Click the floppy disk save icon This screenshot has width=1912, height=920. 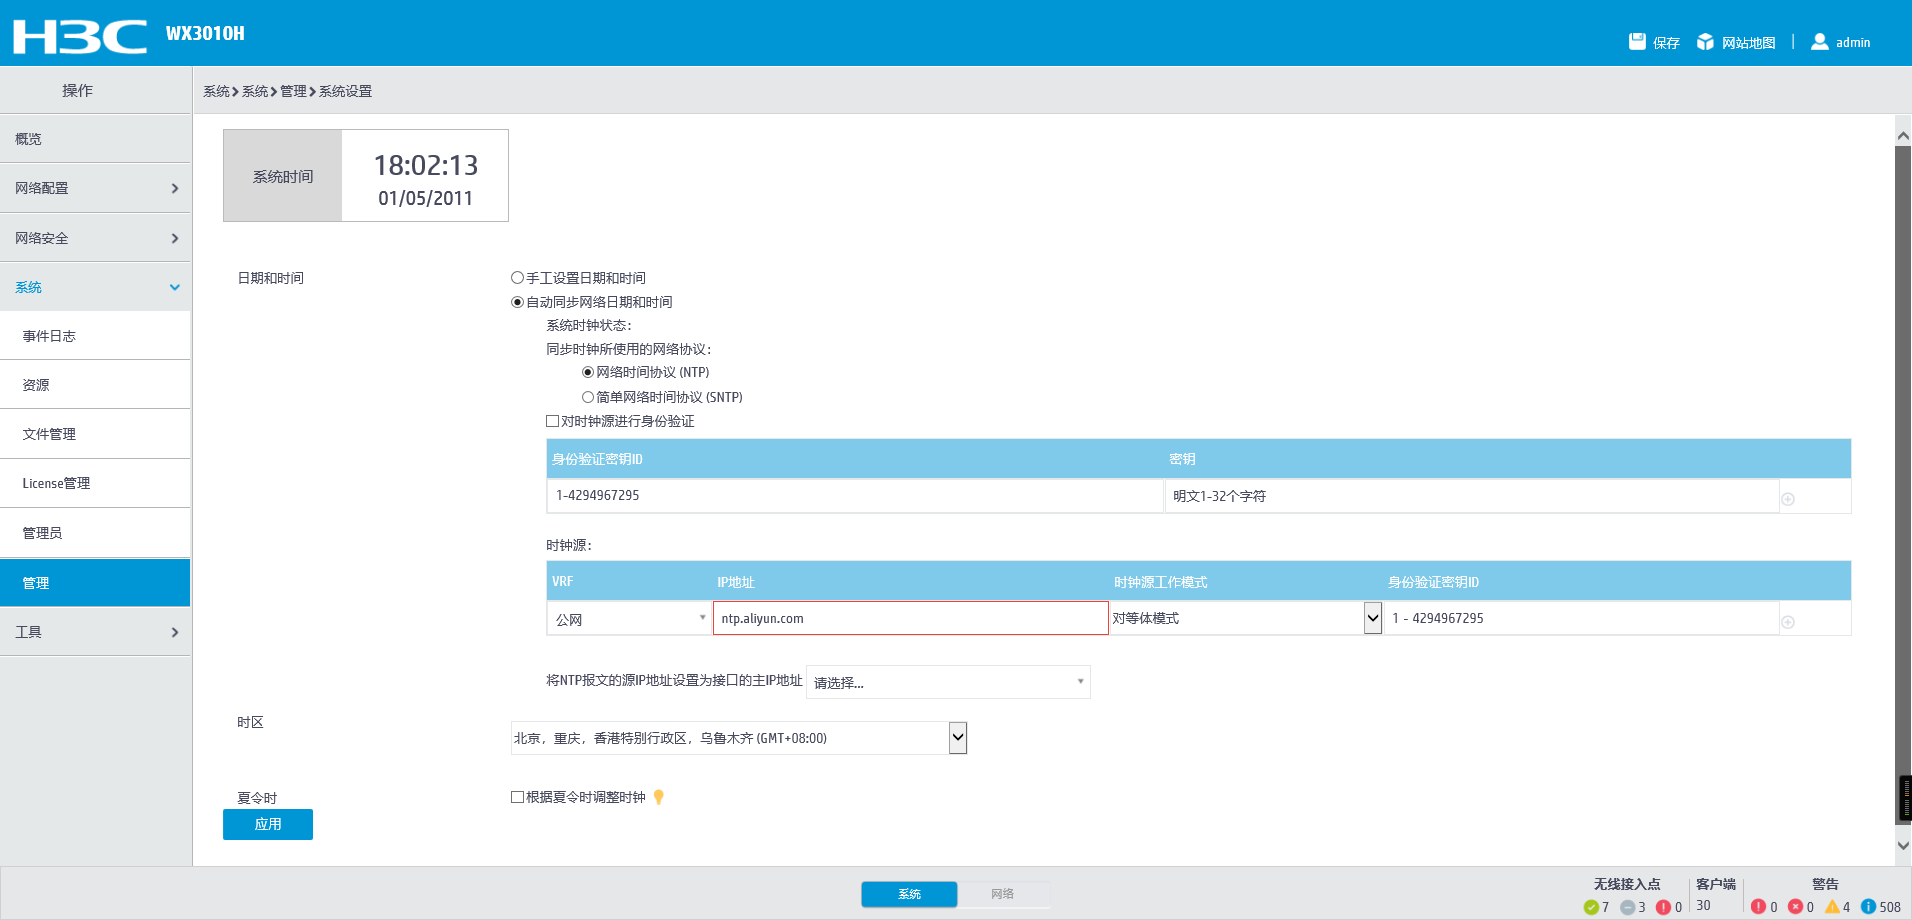1637,42
